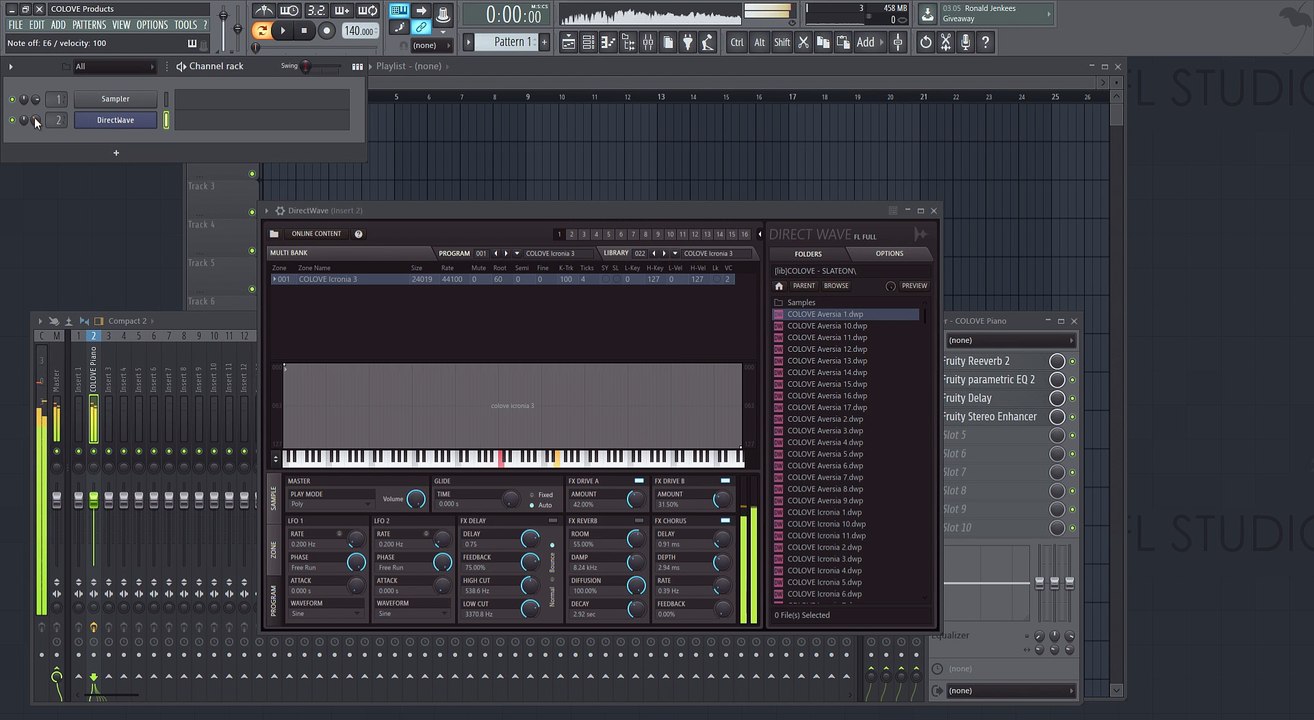
Task: Click the Master Volume knob
Action: pos(416,499)
